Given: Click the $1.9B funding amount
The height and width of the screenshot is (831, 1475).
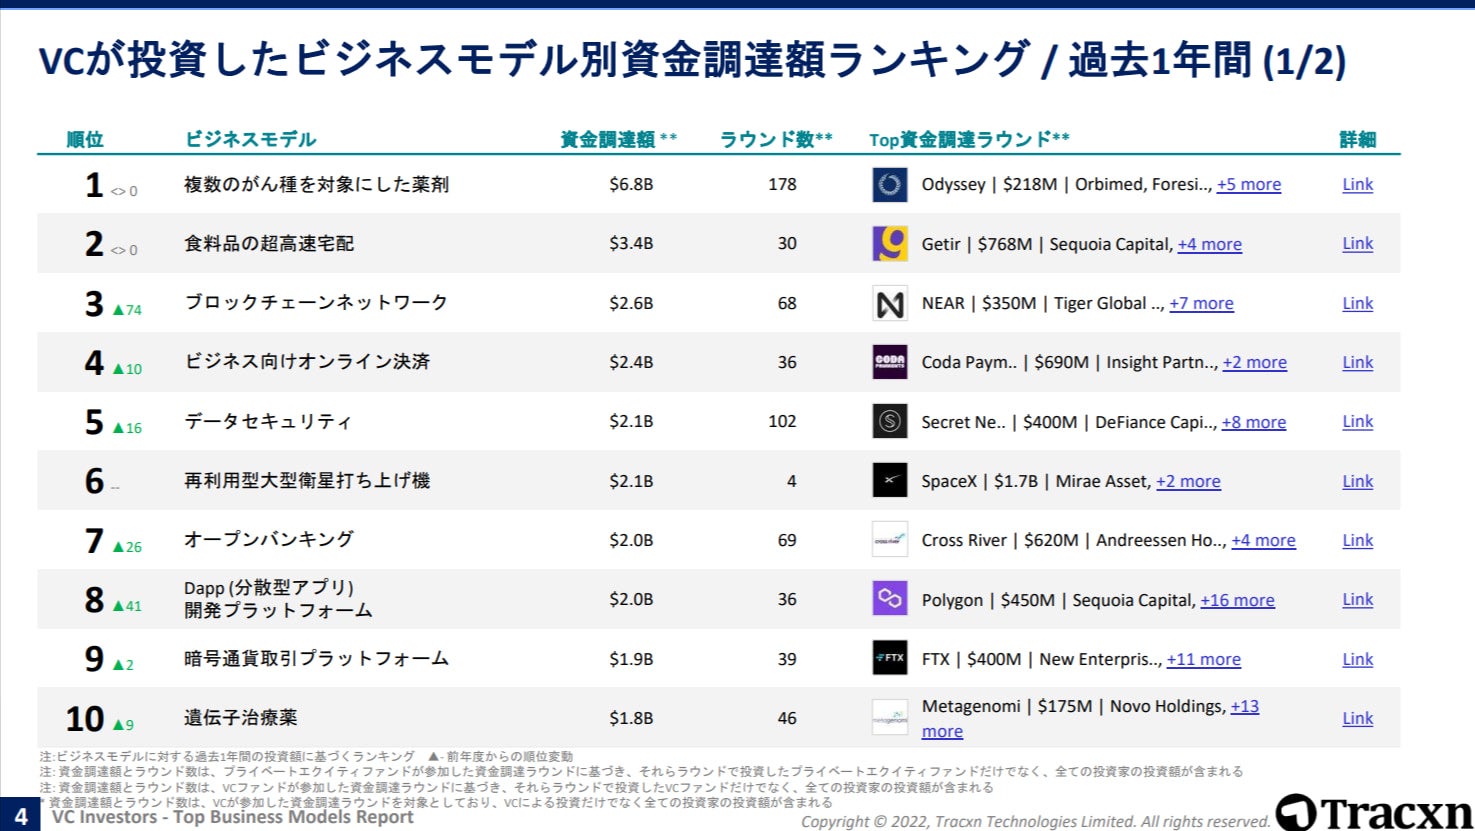Looking at the screenshot, I should pos(631,659).
